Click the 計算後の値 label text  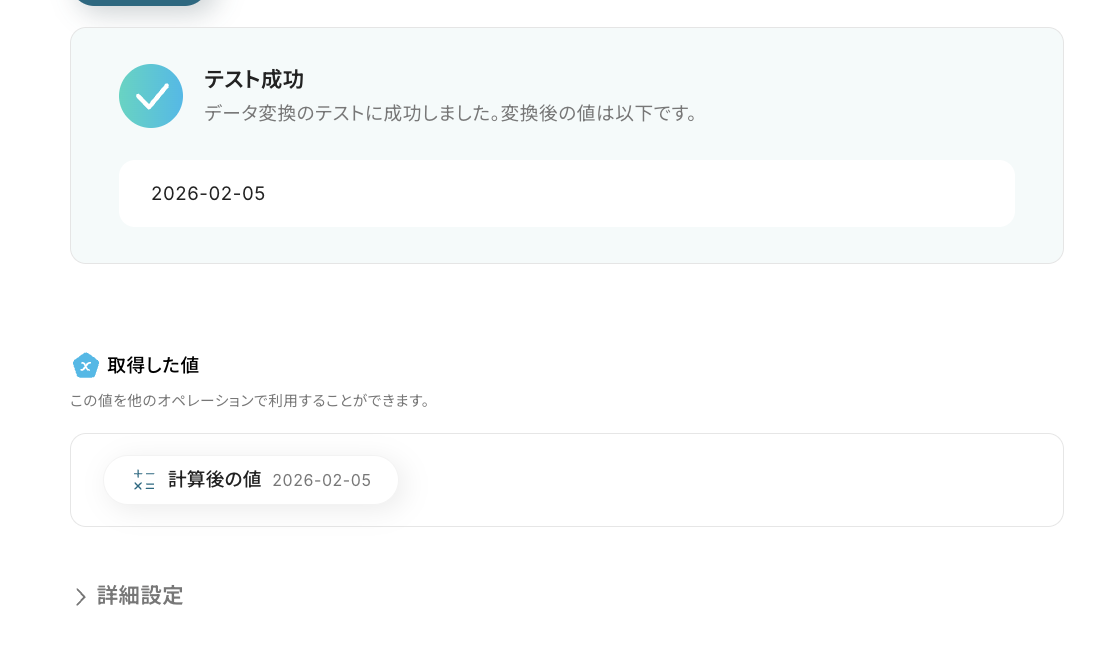coord(214,480)
